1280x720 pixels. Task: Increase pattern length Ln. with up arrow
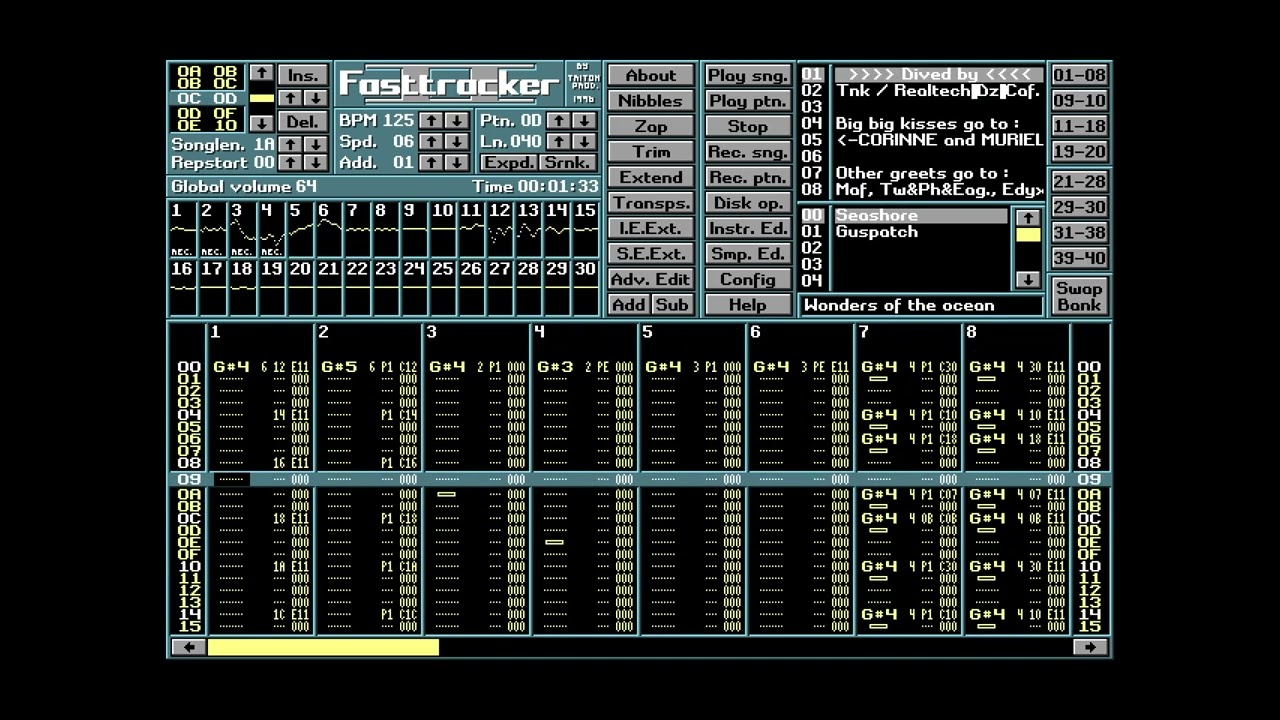559,142
